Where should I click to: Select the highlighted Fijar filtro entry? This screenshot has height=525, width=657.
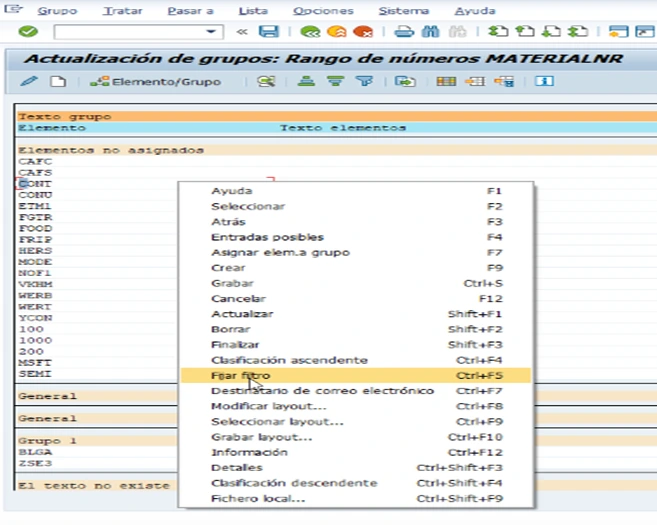point(356,375)
